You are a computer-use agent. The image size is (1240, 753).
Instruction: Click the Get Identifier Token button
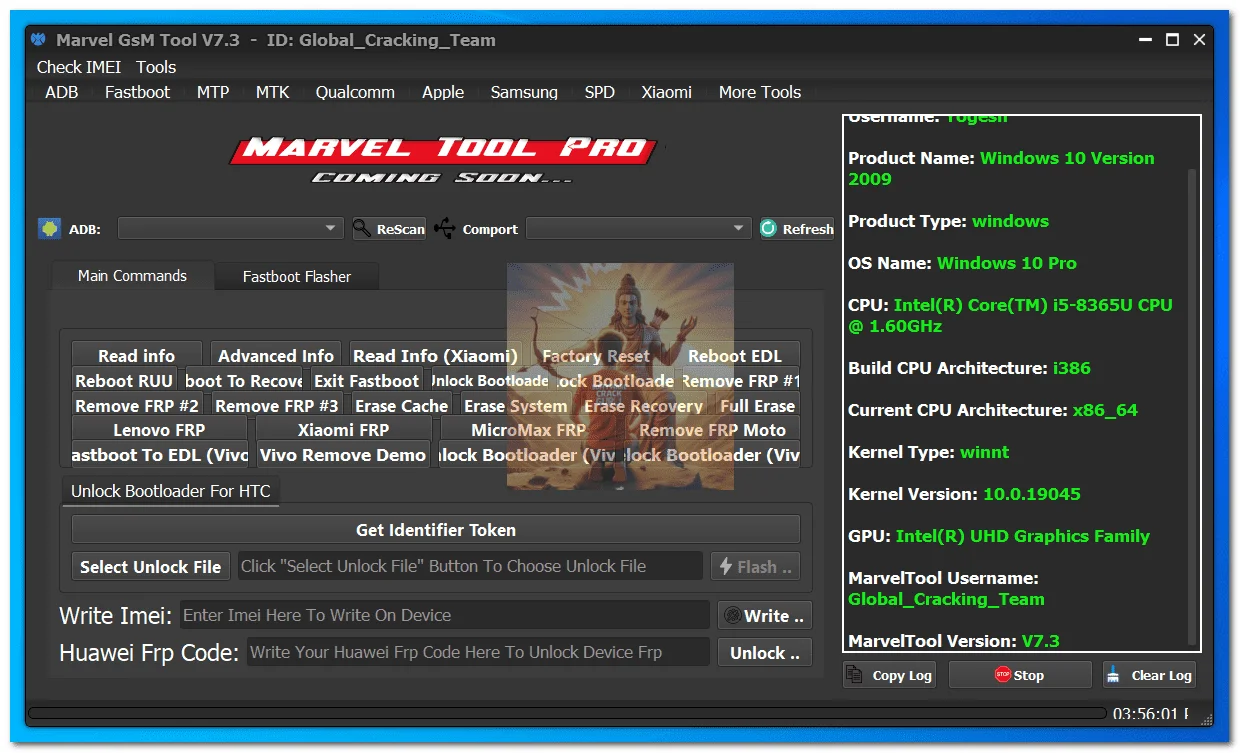(436, 530)
